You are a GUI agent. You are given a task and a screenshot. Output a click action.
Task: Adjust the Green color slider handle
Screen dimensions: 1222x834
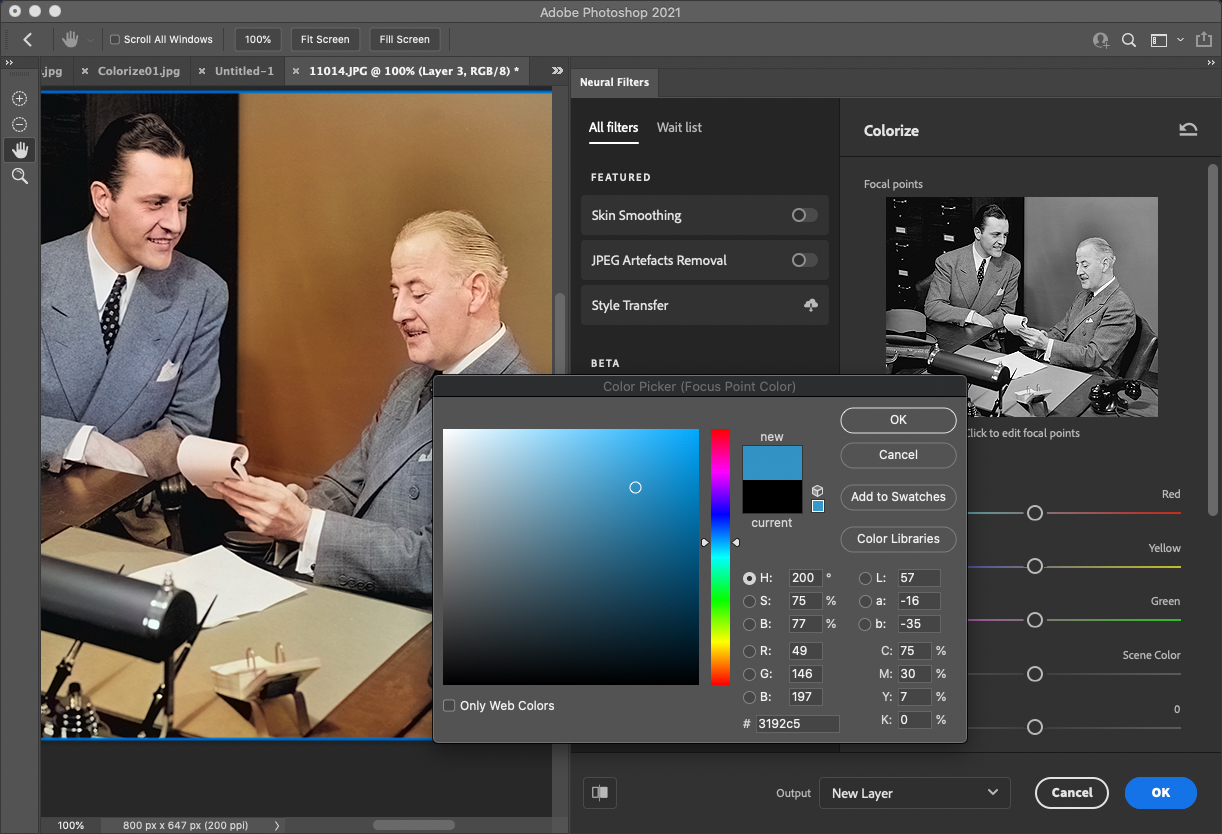coord(1035,620)
